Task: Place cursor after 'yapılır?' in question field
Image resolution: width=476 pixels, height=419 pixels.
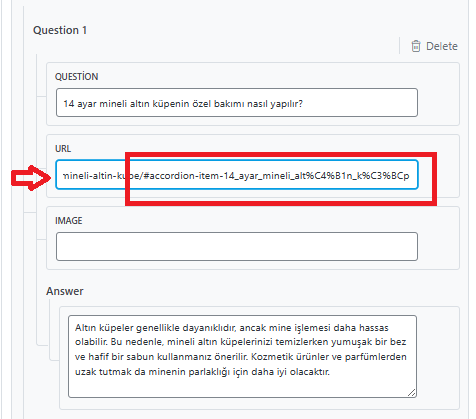Action: [x=303, y=104]
